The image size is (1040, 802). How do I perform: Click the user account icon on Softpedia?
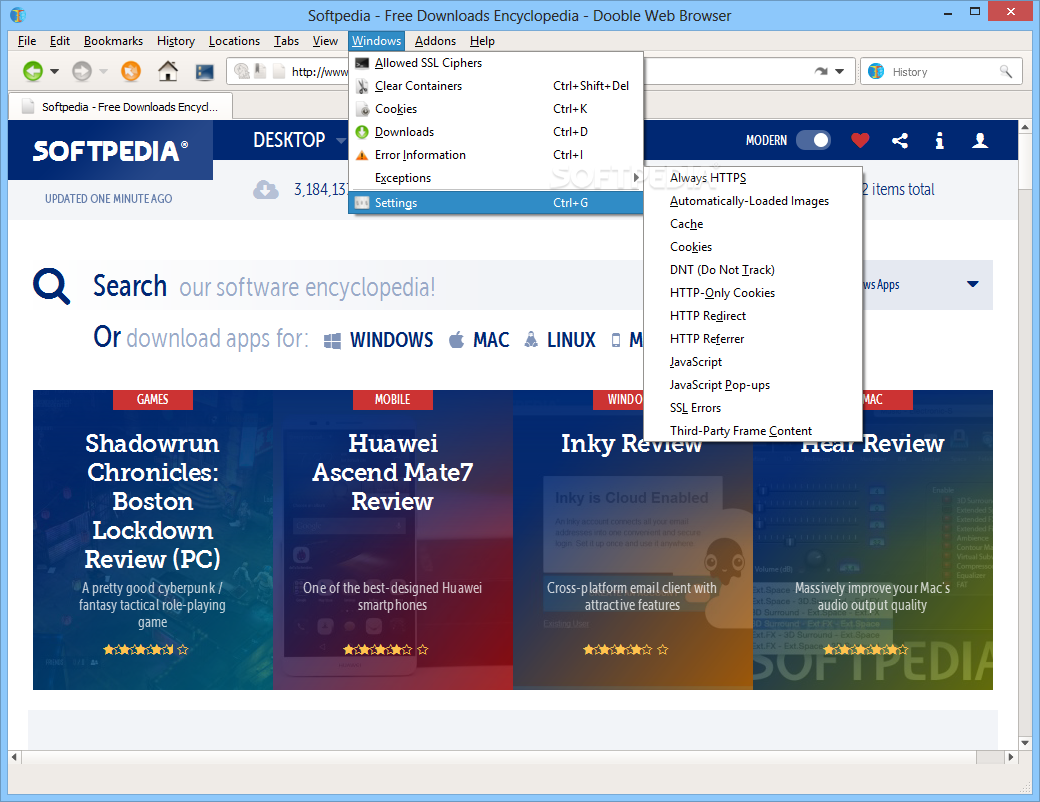click(x=980, y=140)
